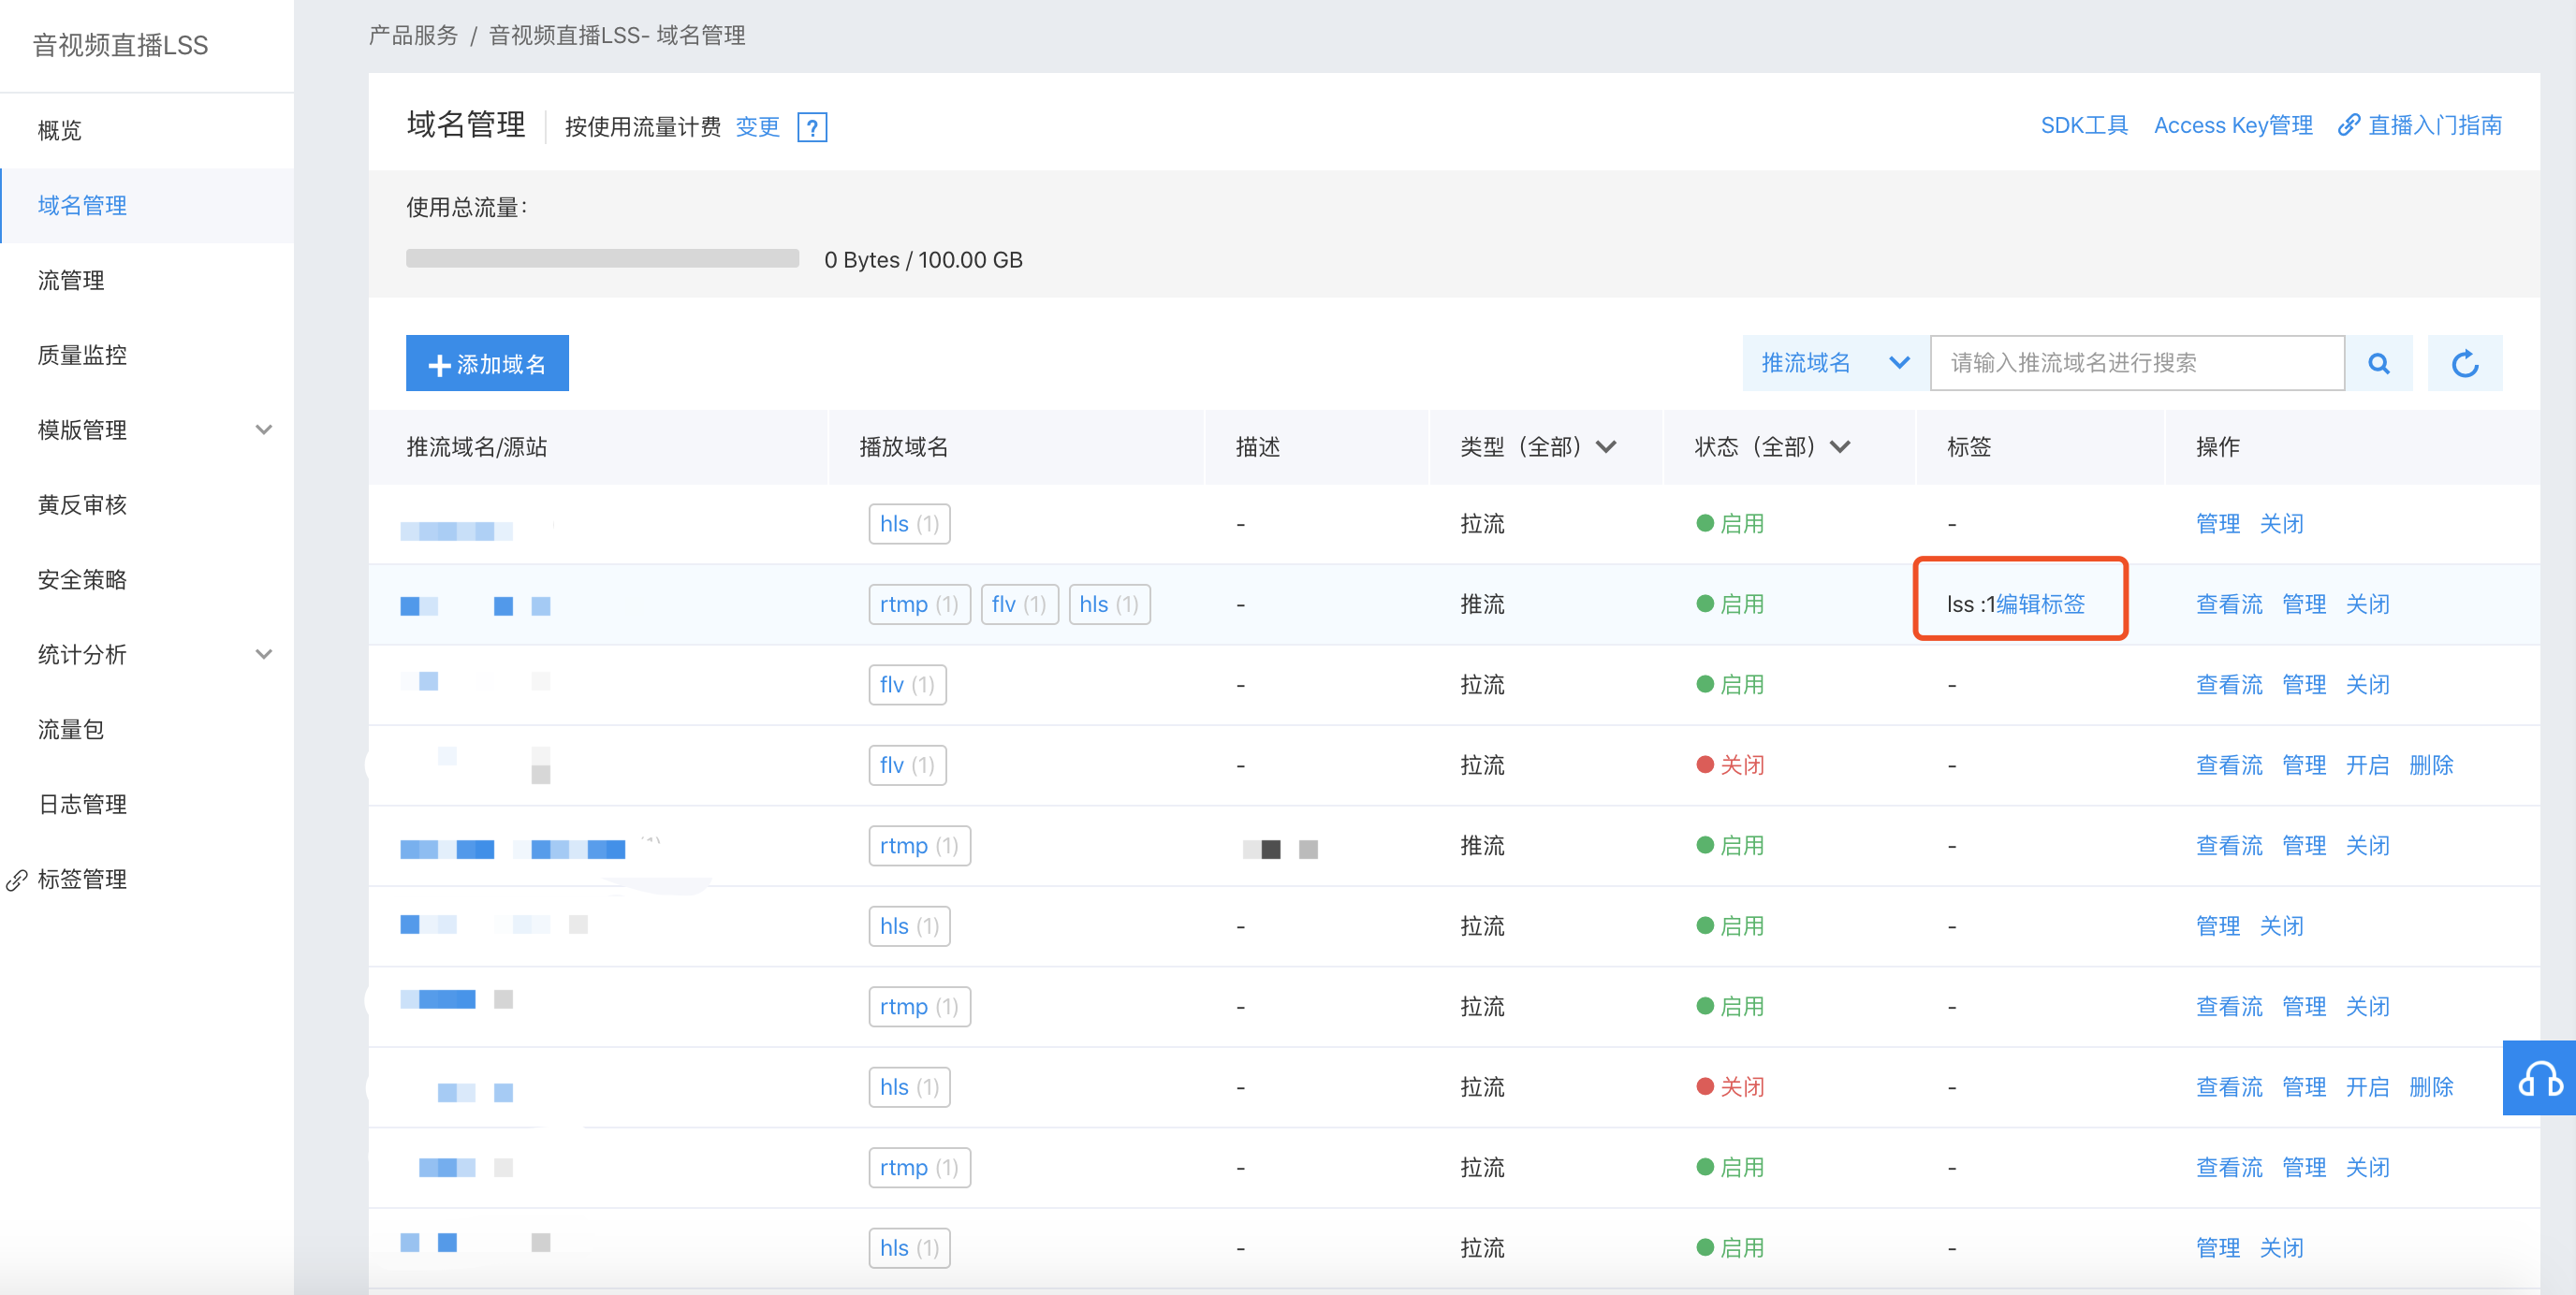Image resolution: width=2576 pixels, height=1295 pixels.
Task: Open the 推流域名 search type dropdown
Action: [1834, 363]
